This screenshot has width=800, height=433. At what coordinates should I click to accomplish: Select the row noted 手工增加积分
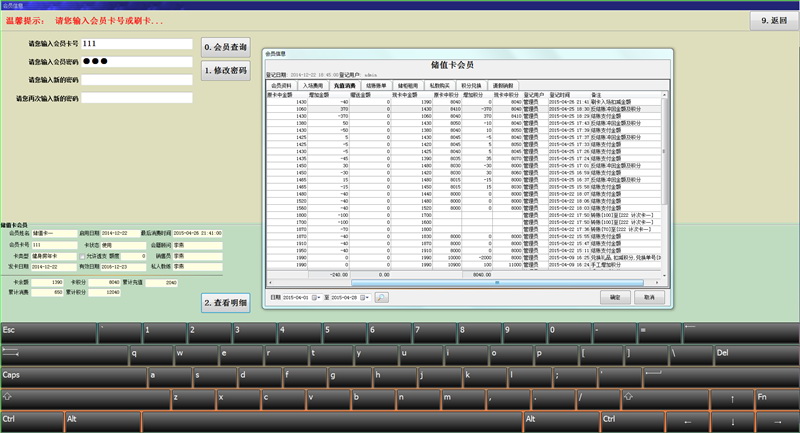(463, 265)
